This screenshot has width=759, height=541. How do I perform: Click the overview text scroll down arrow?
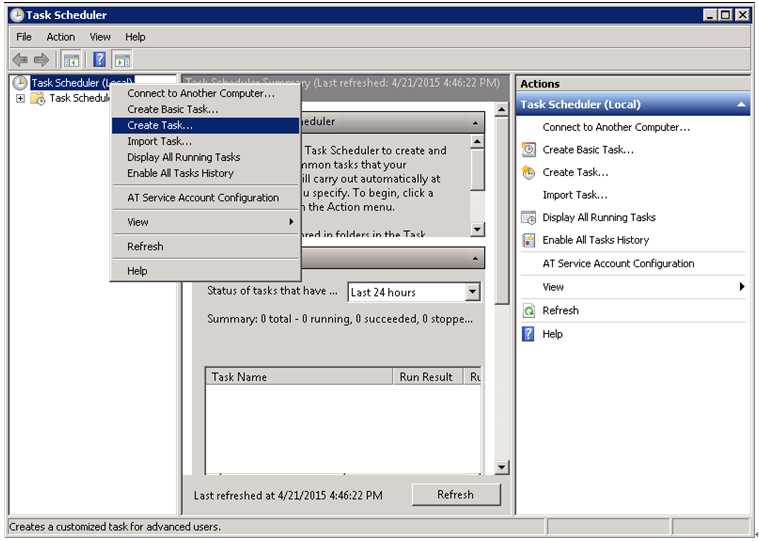pos(477,229)
